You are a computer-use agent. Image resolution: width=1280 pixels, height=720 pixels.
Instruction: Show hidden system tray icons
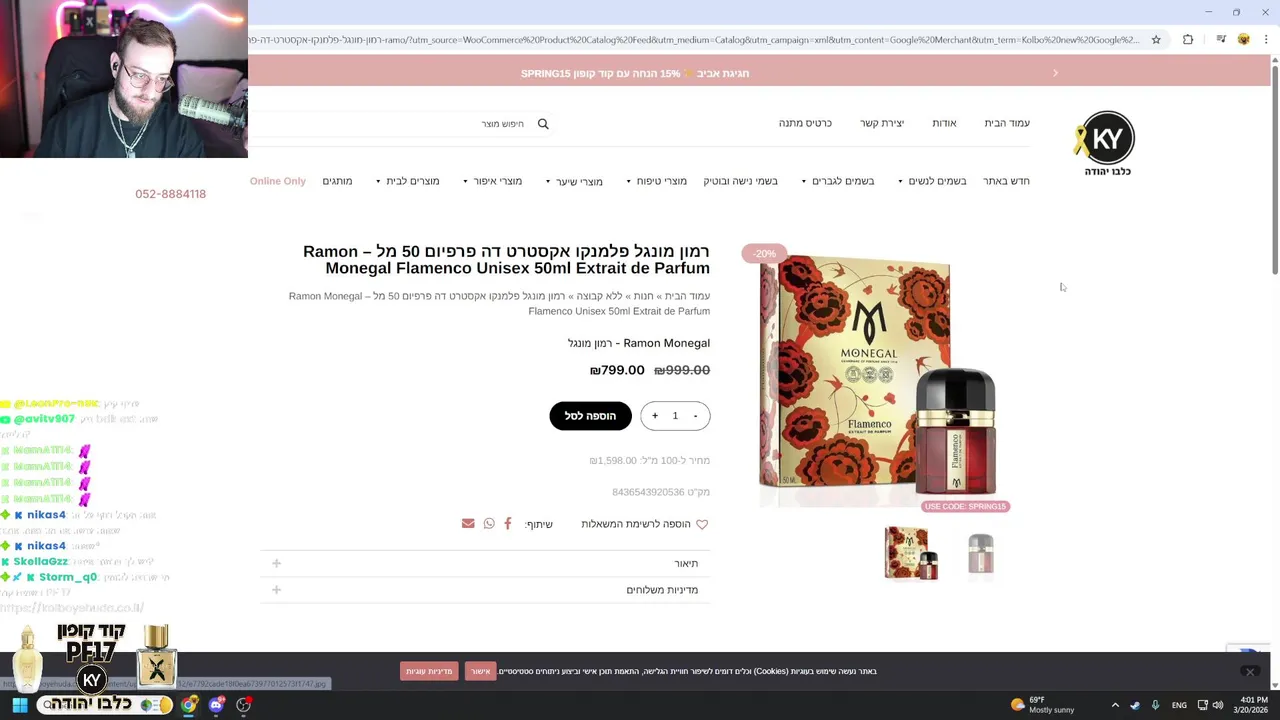pyautogui.click(x=1115, y=705)
